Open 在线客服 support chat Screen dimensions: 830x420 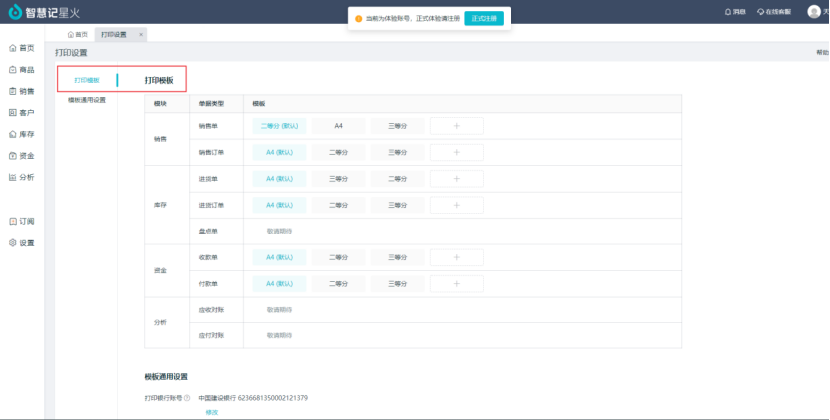pyautogui.click(x=774, y=12)
